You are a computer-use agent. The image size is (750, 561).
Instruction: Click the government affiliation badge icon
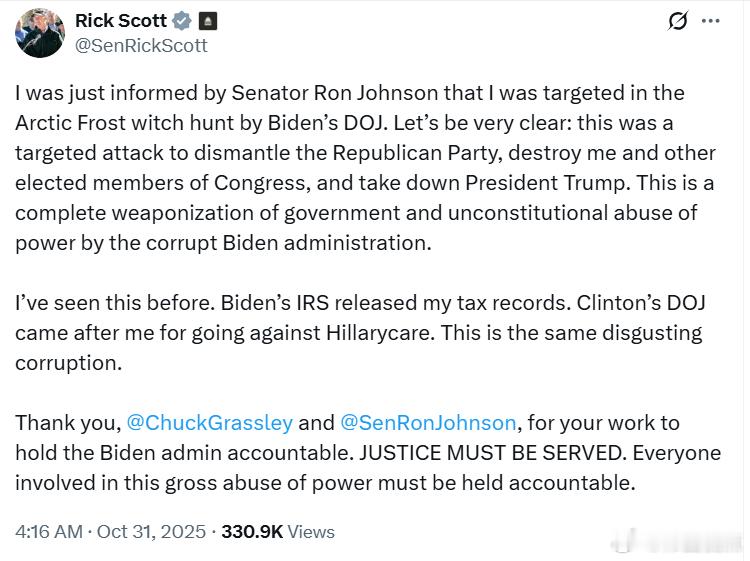pos(208,21)
